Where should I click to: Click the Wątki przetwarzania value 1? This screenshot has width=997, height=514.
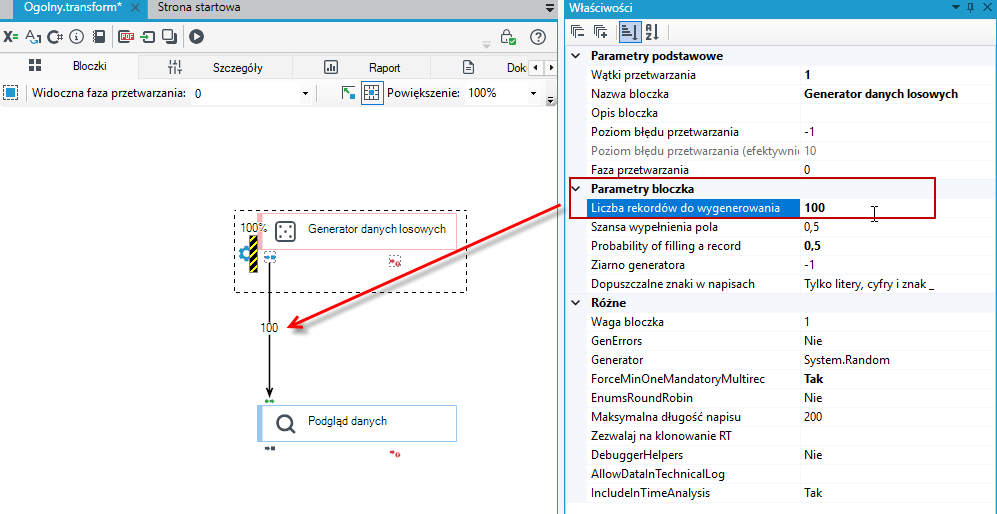pos(897,75)
